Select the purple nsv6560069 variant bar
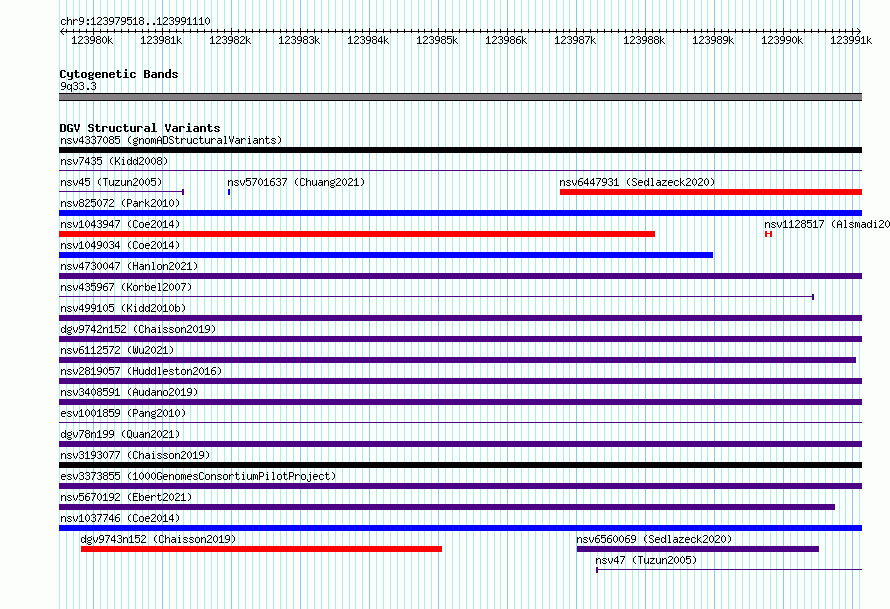This screenshot has height=609, width=890. point(698,549)
